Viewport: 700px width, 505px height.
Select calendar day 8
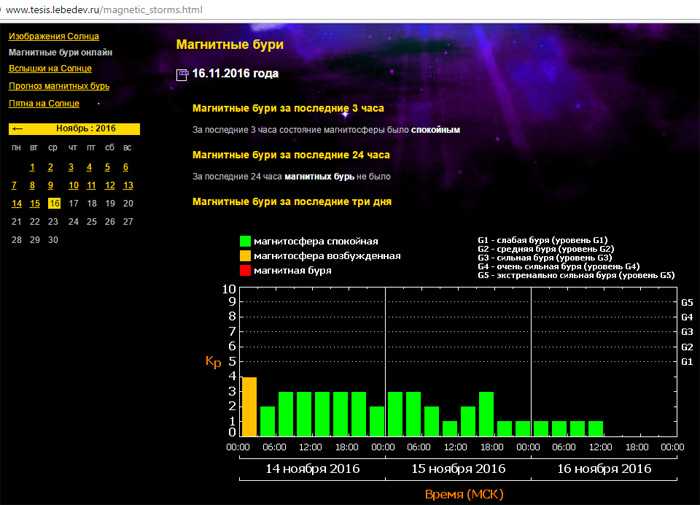point(32,185)
